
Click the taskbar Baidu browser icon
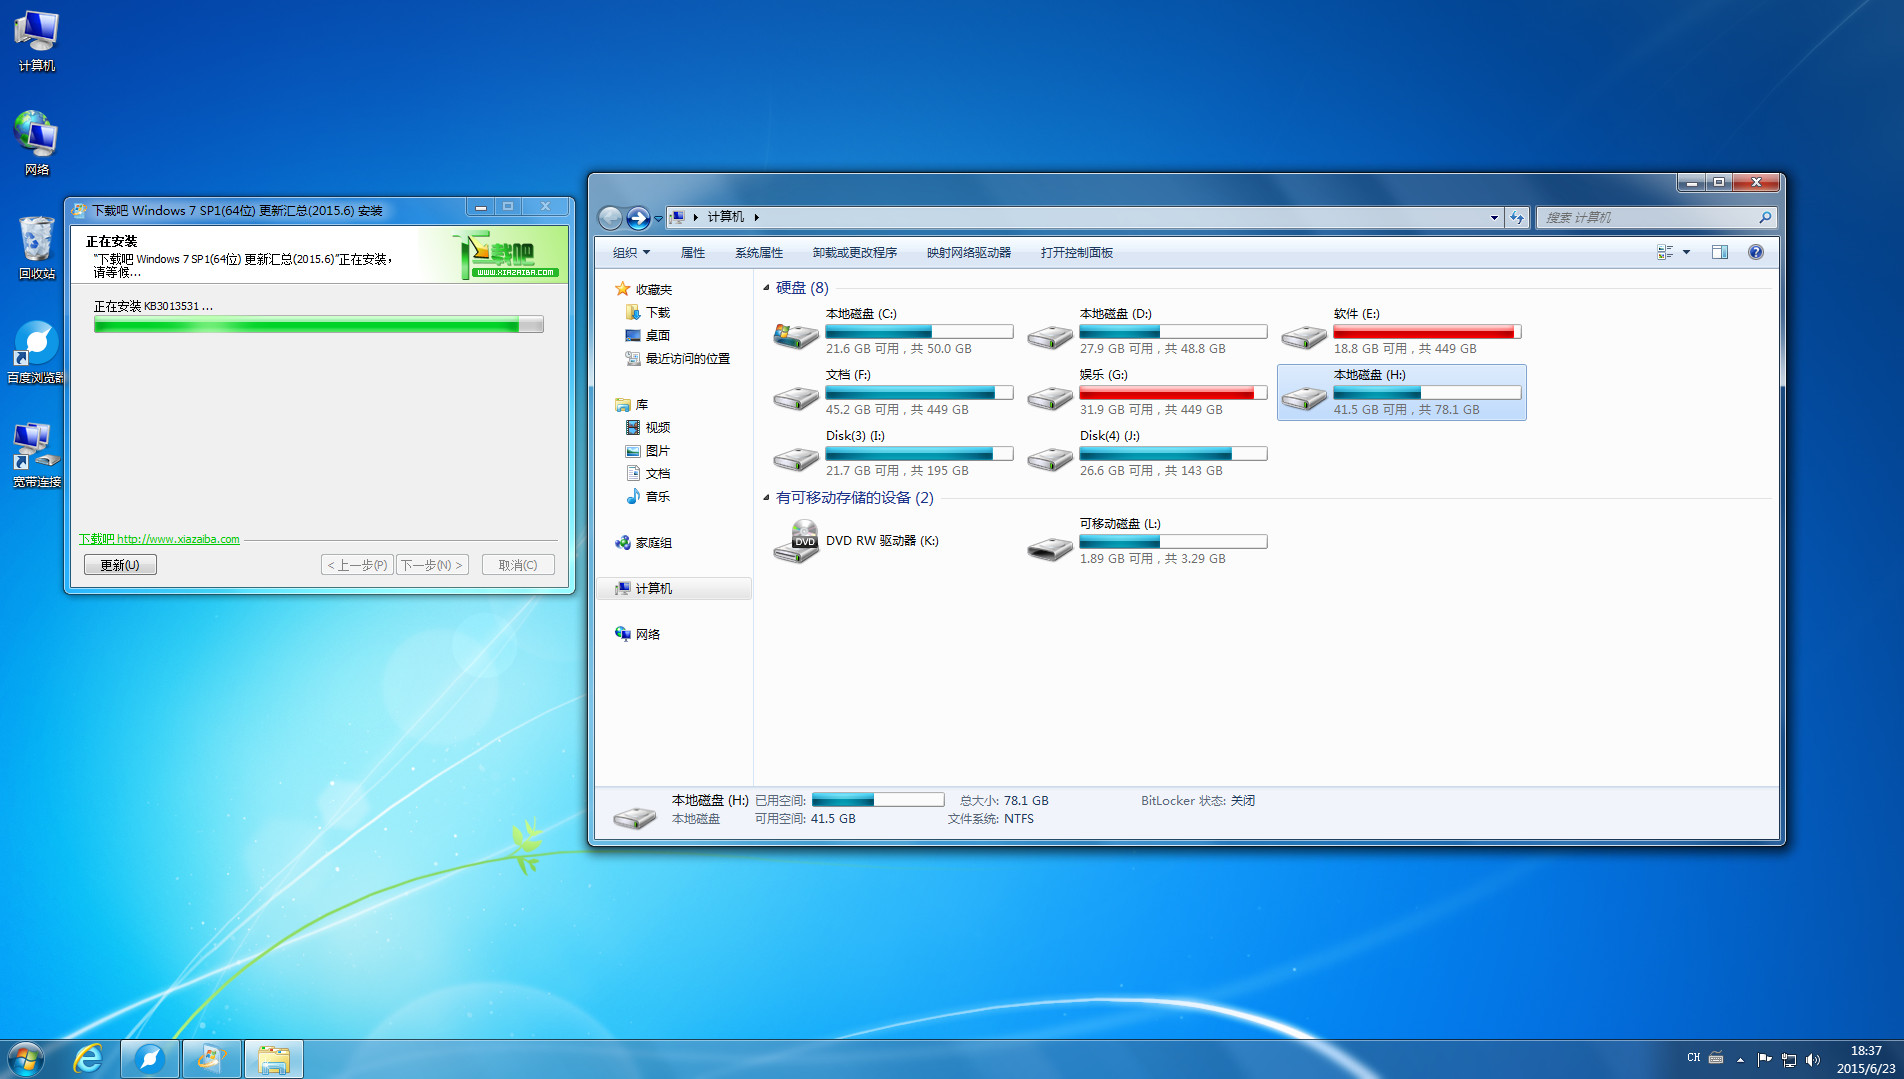(150, 1058)
